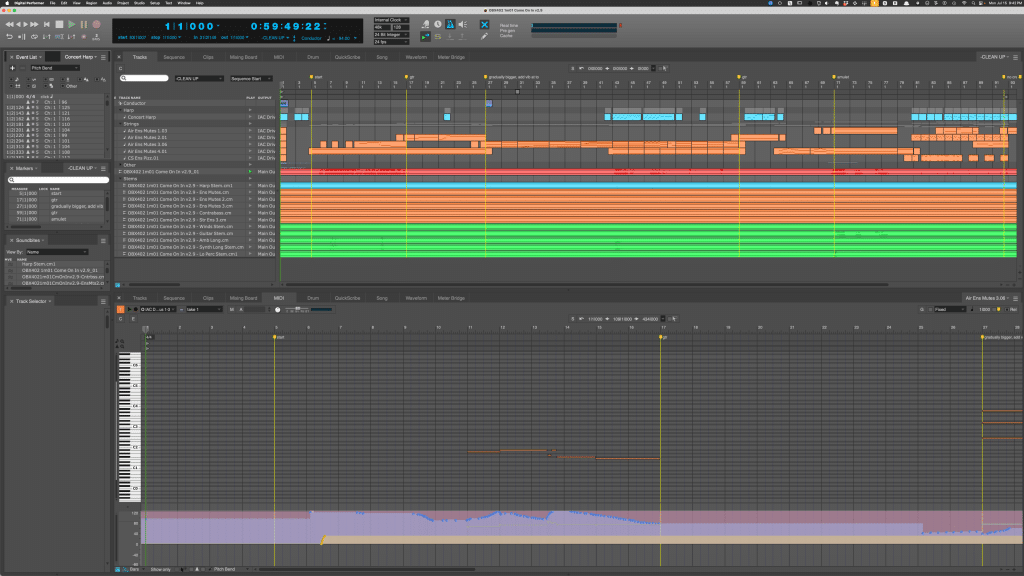Toggle play-enable for Concert Harp track
Viewport: 1024px width, 576px height.
[251, 117]
